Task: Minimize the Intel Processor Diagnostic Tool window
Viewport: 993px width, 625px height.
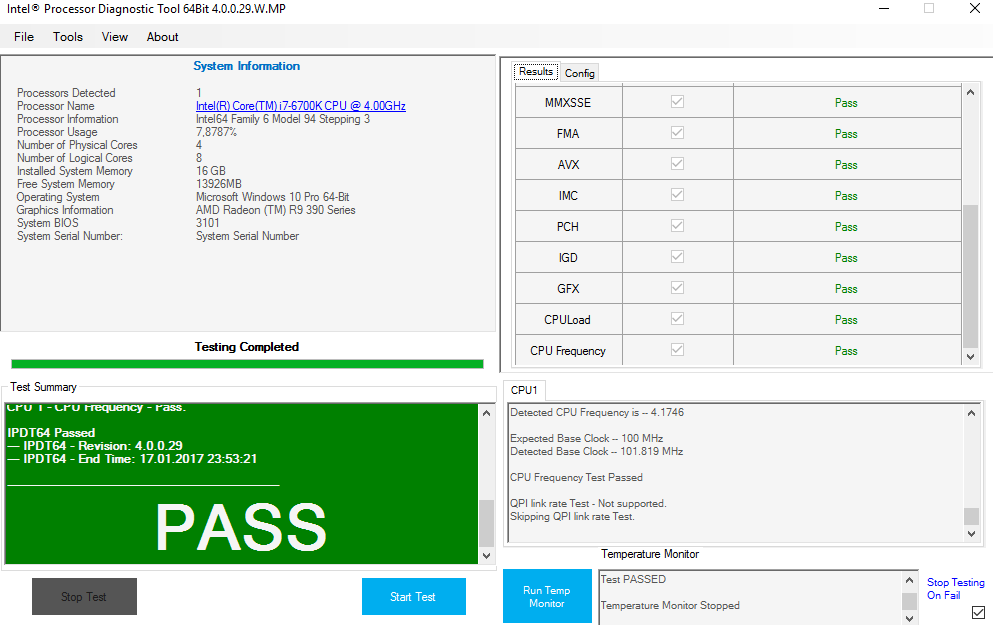Action: 884,8
